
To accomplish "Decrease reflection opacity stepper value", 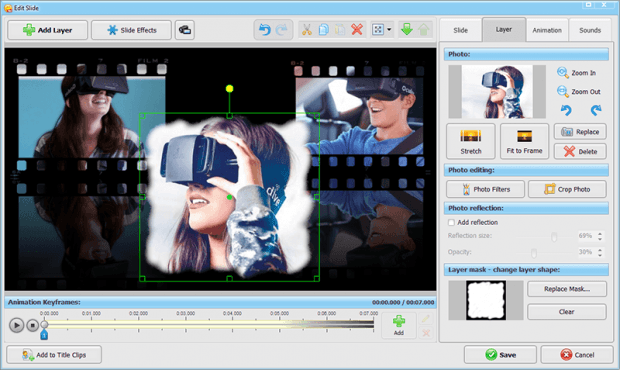I will (x=600, y=255).
